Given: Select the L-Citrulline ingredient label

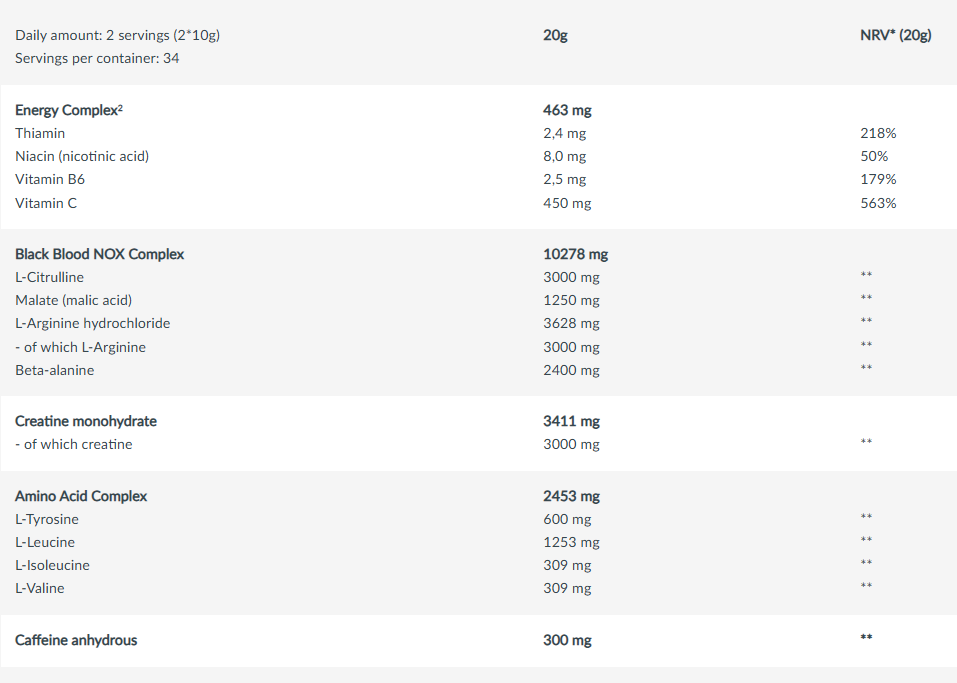Looking at the screenshot, I should [x=49, y=277].
